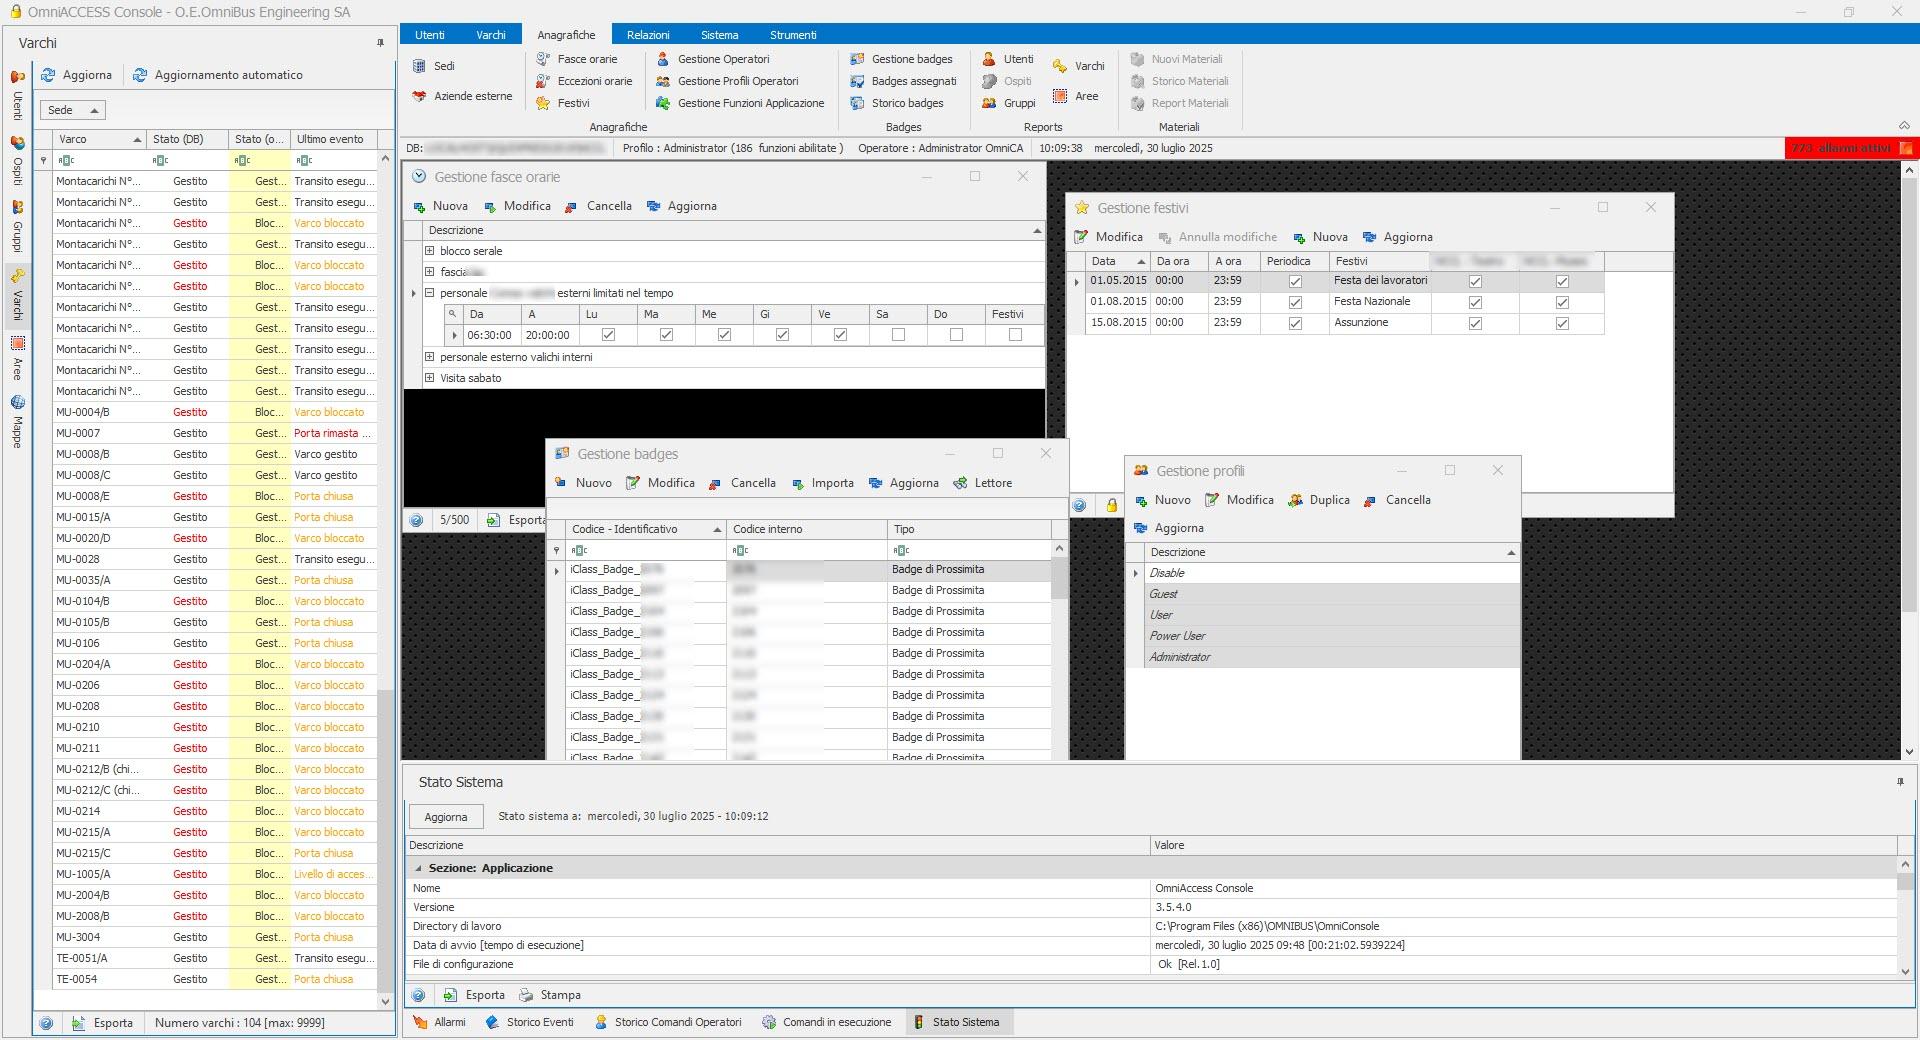
Task: Switch to Sistema ribbon tab
Action: click(x=719, y=35)
